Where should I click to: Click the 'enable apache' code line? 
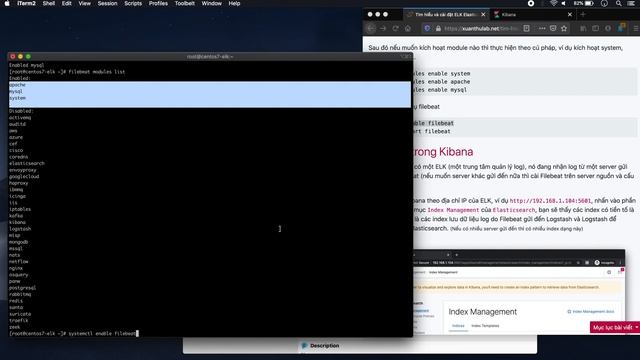coord(442,82)
